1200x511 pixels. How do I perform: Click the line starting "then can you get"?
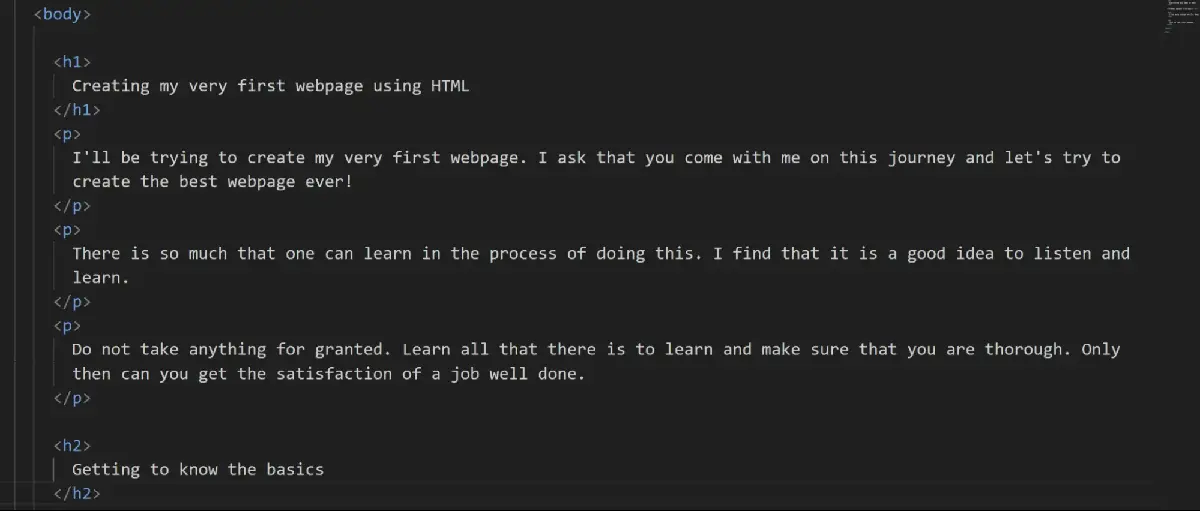pyautogui.click(x=328, y=374)
